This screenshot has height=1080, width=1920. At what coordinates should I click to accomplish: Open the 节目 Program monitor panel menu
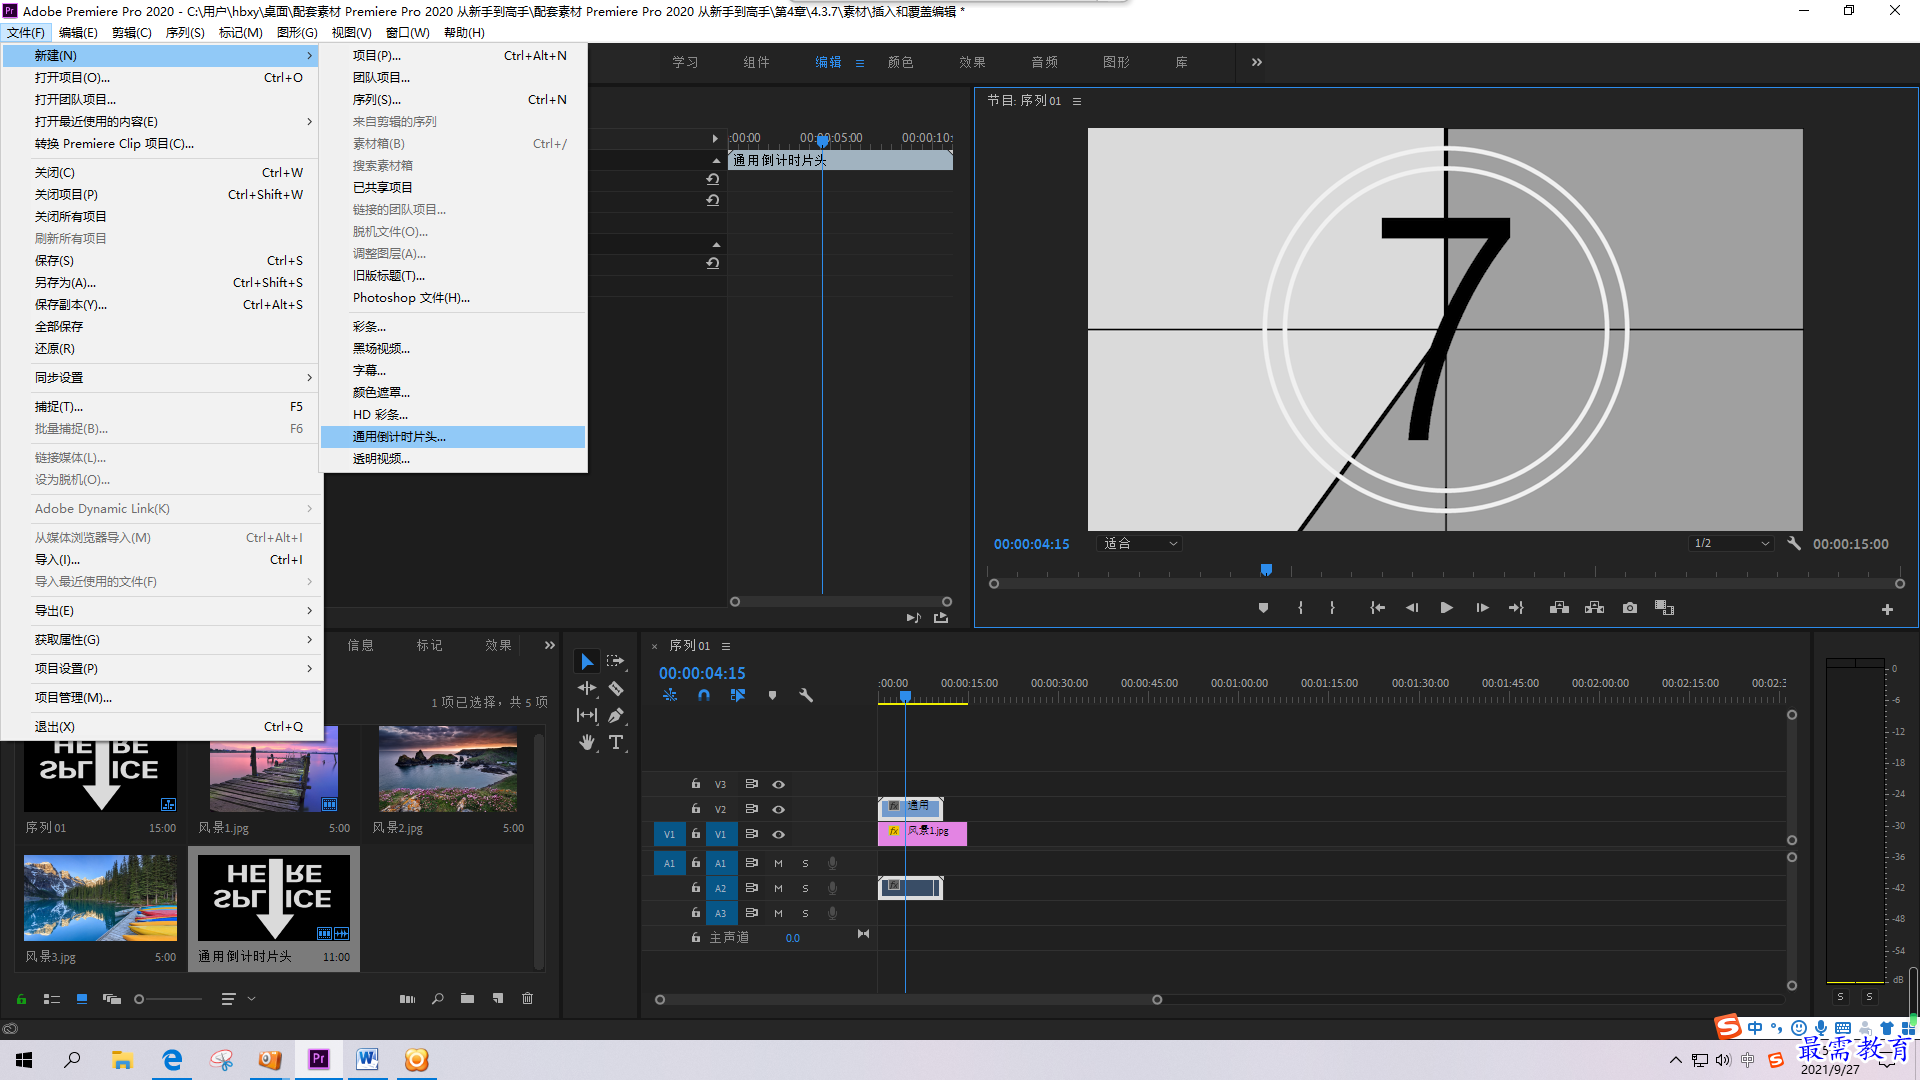pos(1077,101)
